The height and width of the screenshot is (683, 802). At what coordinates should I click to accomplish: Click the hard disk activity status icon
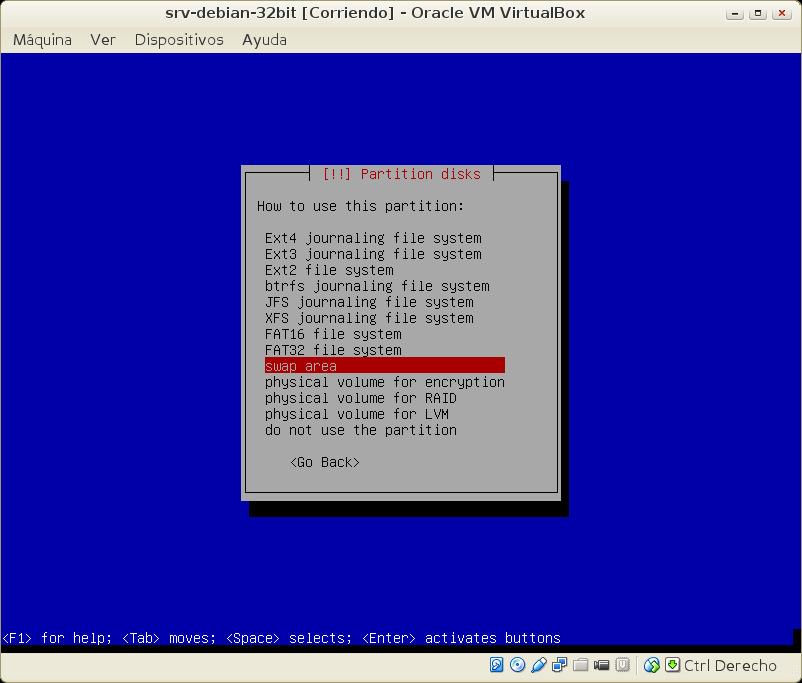[496, 665]
